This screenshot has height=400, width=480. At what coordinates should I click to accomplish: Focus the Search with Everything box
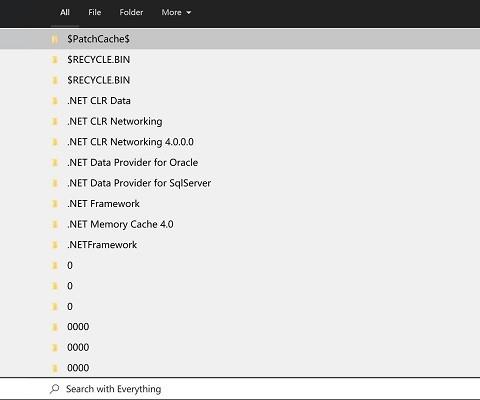240,389
